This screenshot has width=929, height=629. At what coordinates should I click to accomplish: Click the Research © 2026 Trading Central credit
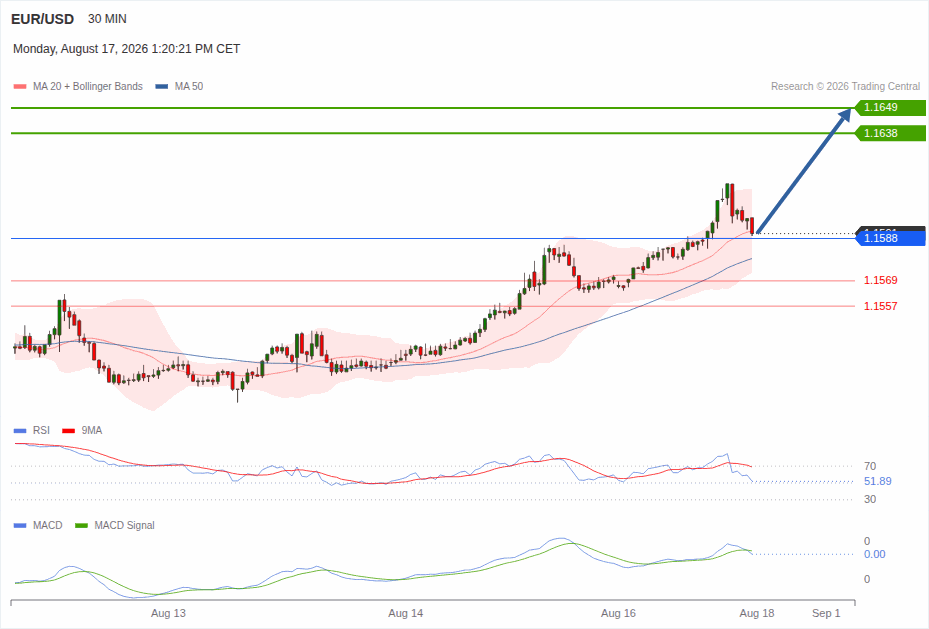845,86
